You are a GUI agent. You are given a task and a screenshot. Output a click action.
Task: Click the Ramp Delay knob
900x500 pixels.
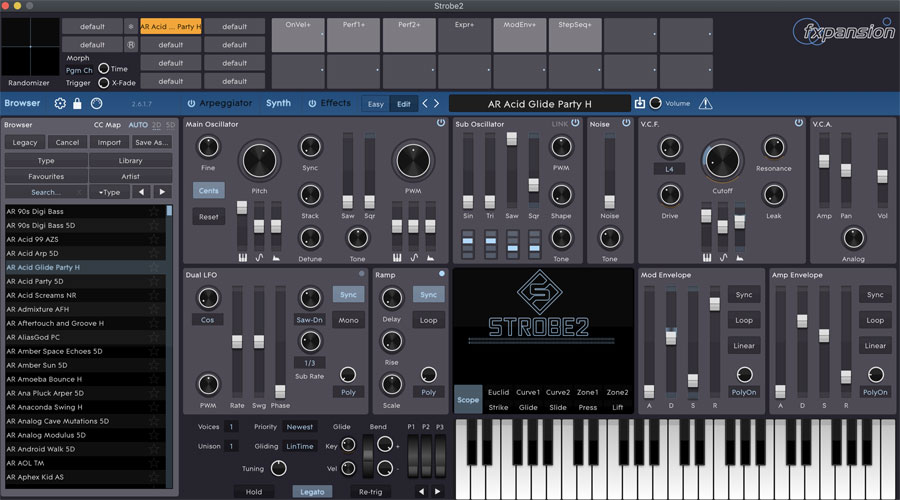coord(391,299)
